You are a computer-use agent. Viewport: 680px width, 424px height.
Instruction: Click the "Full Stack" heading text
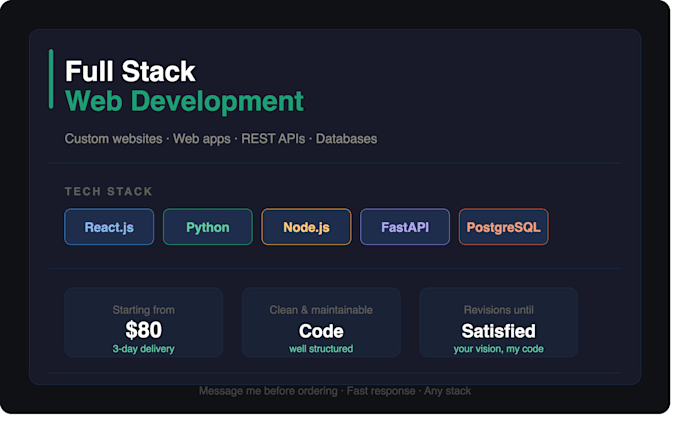(x=130, y=71)
